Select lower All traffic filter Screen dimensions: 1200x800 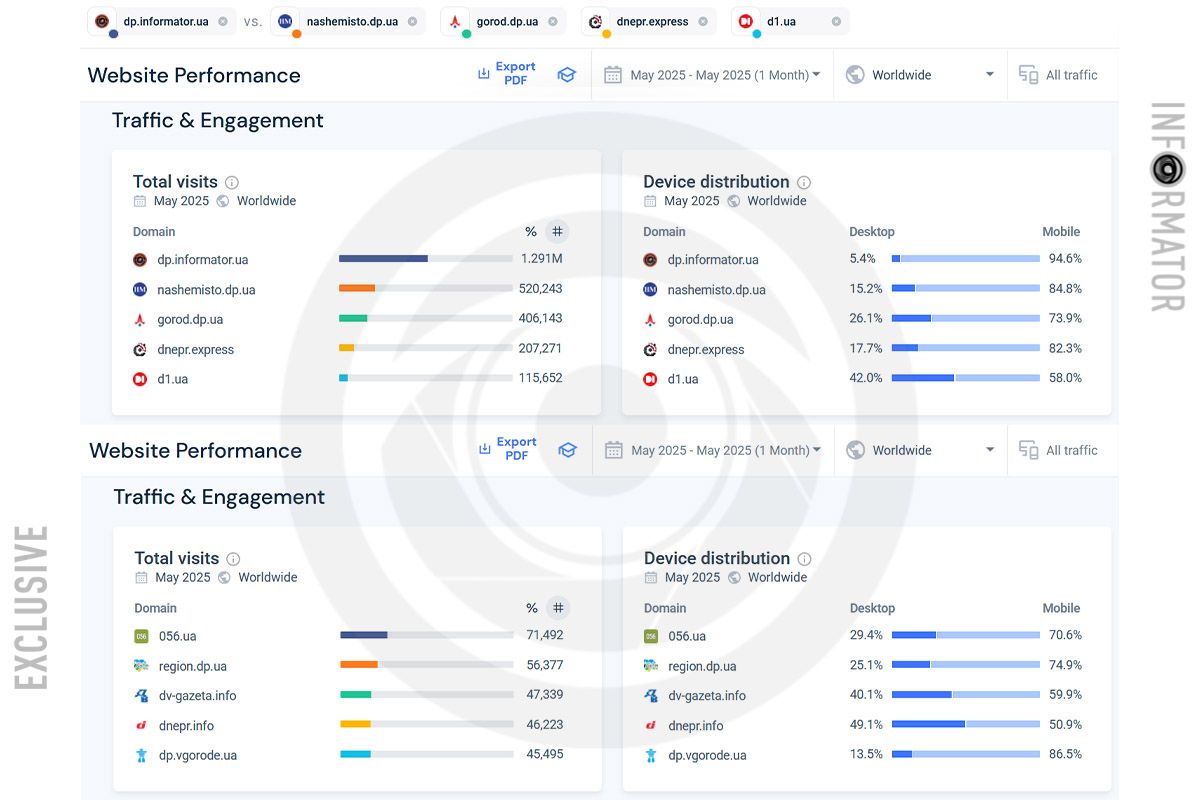click(x=1059, y=450)
